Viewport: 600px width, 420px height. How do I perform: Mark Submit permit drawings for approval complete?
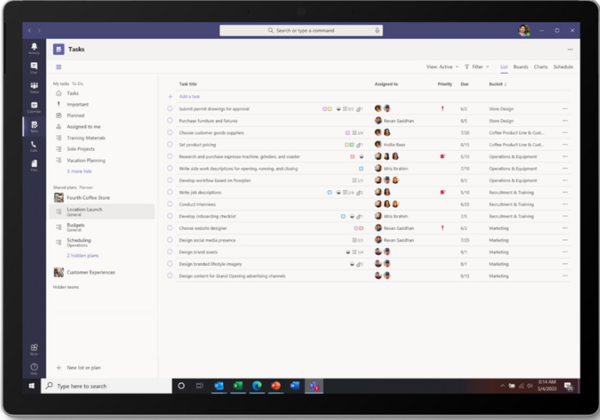(x=170, y=109)
